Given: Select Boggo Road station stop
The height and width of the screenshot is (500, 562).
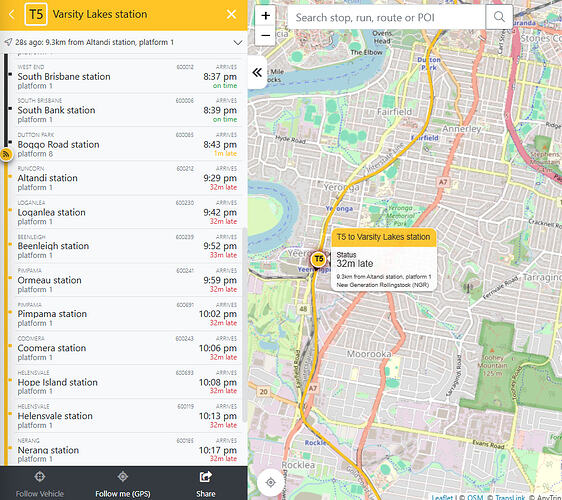Looking at the screenshot, I should tap(128, 144).
